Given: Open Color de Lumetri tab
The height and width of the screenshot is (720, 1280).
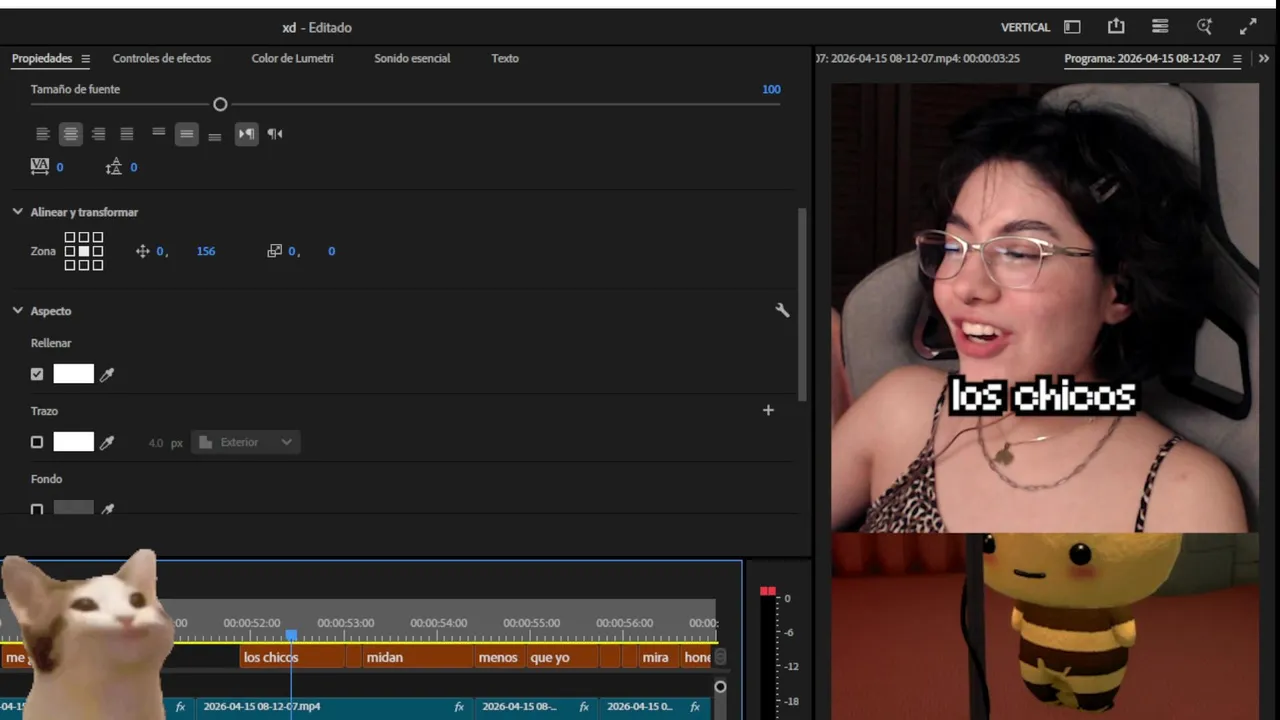Looking at the screenshot, I should [x=293, y=59].
